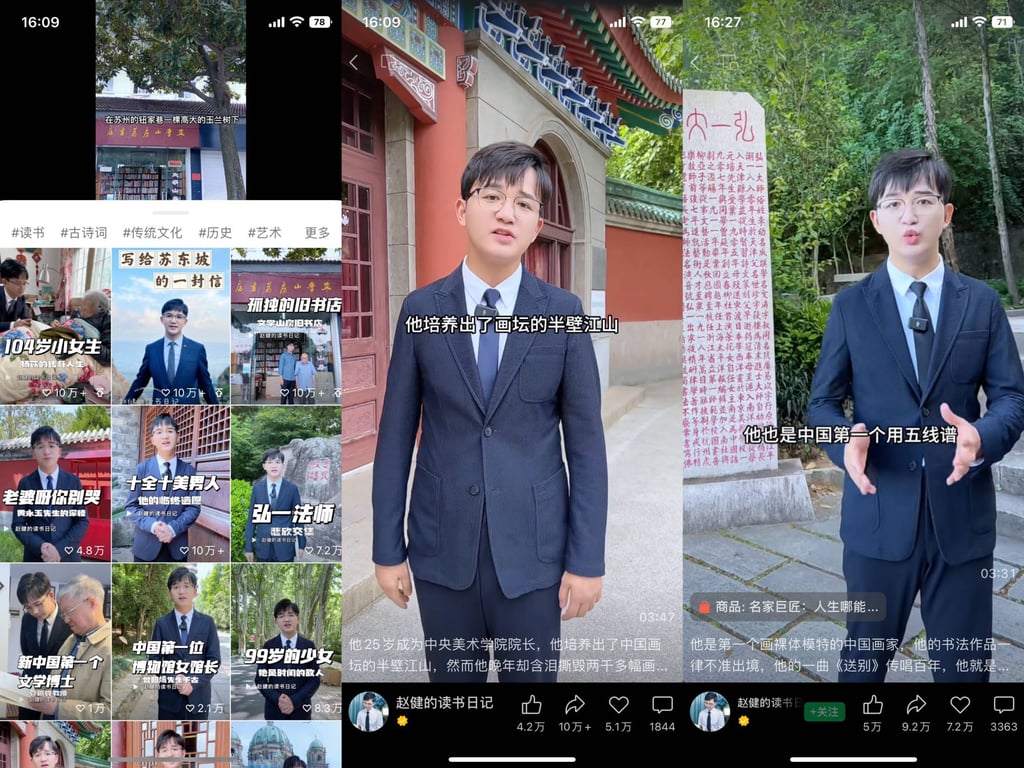Open the 弘一法师 video thumbnail
Screen dimensions: 1024x768
[x=286, y=484]
